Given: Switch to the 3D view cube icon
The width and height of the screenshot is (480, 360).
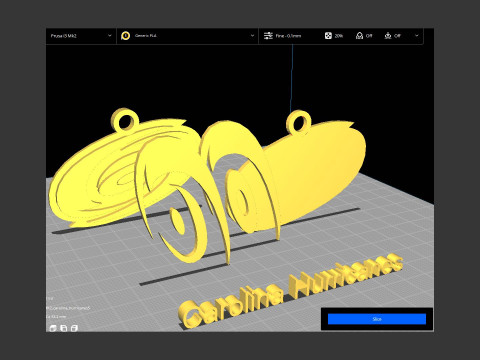Looking at the screenshot, I should point(53,328).
